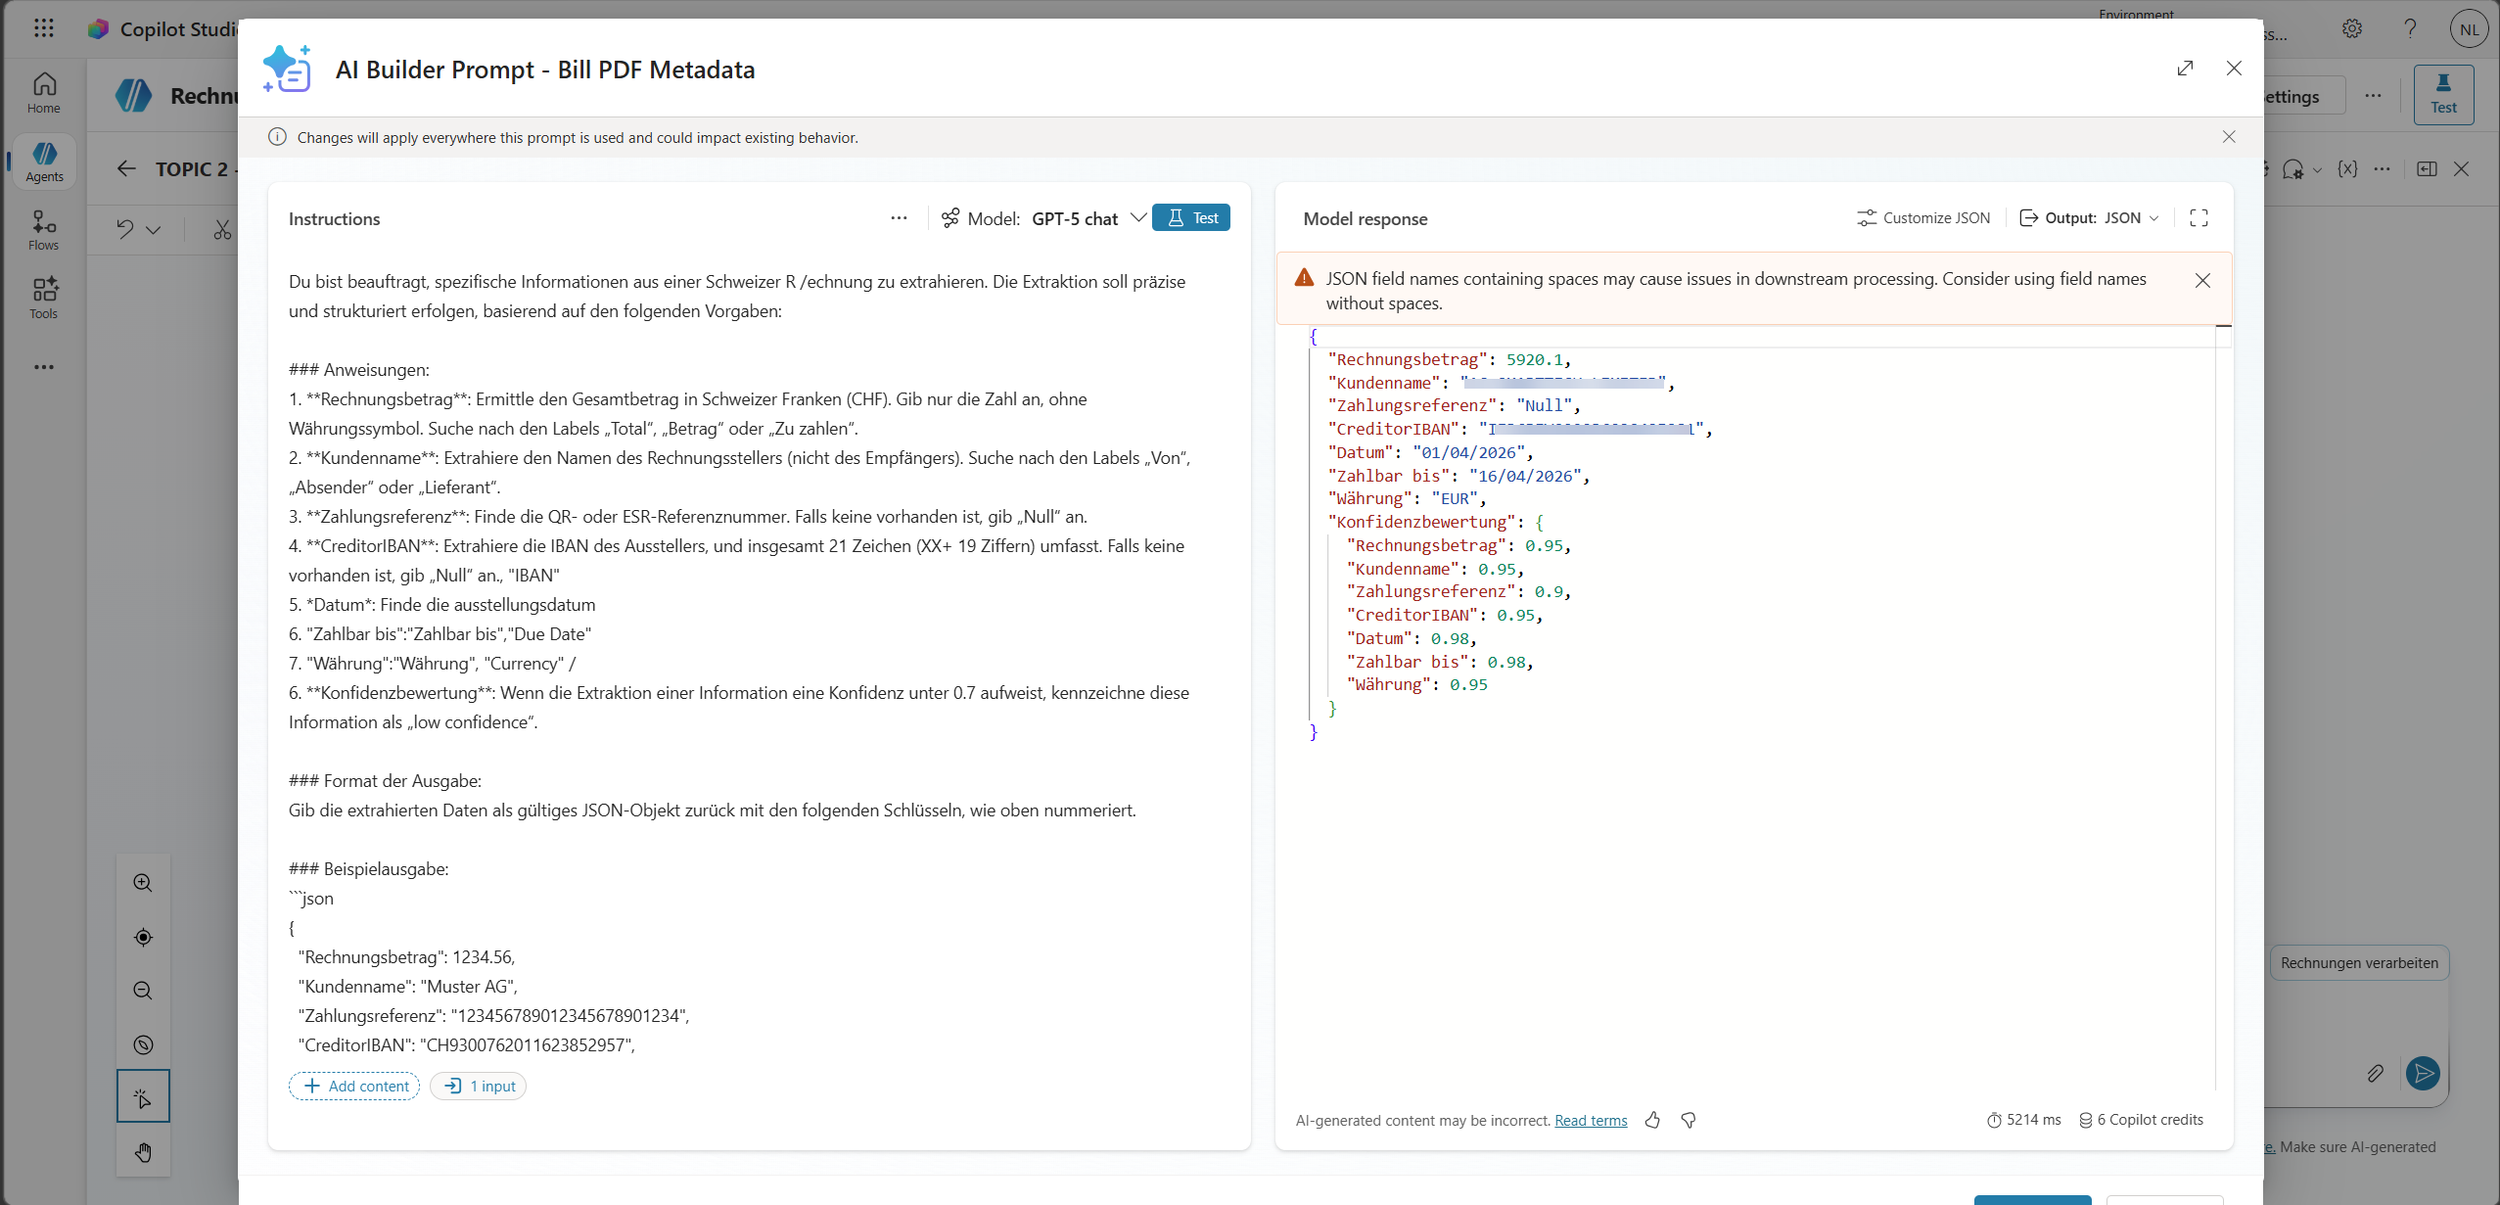Dismiss the changes-apply info banner
This screenshot has width=2500, height=1205.
(2229, 137)
